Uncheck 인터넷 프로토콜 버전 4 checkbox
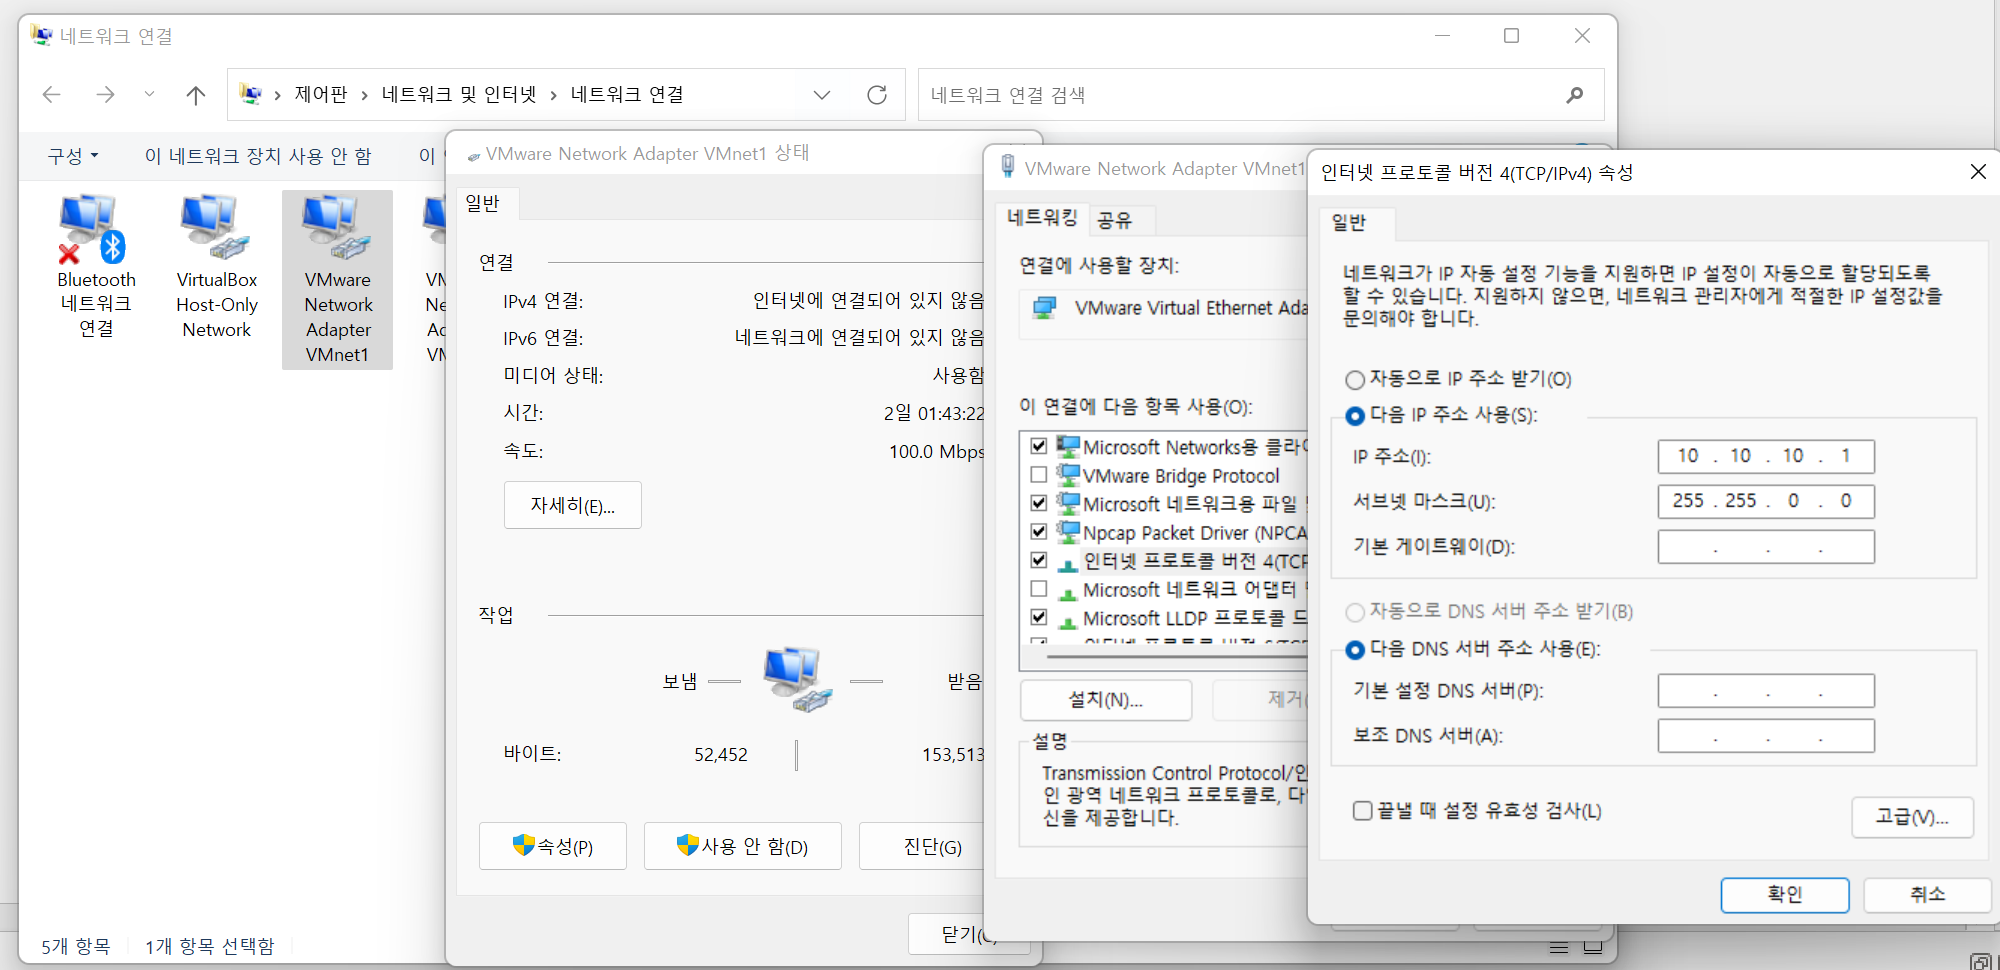 coord(1039,560)
